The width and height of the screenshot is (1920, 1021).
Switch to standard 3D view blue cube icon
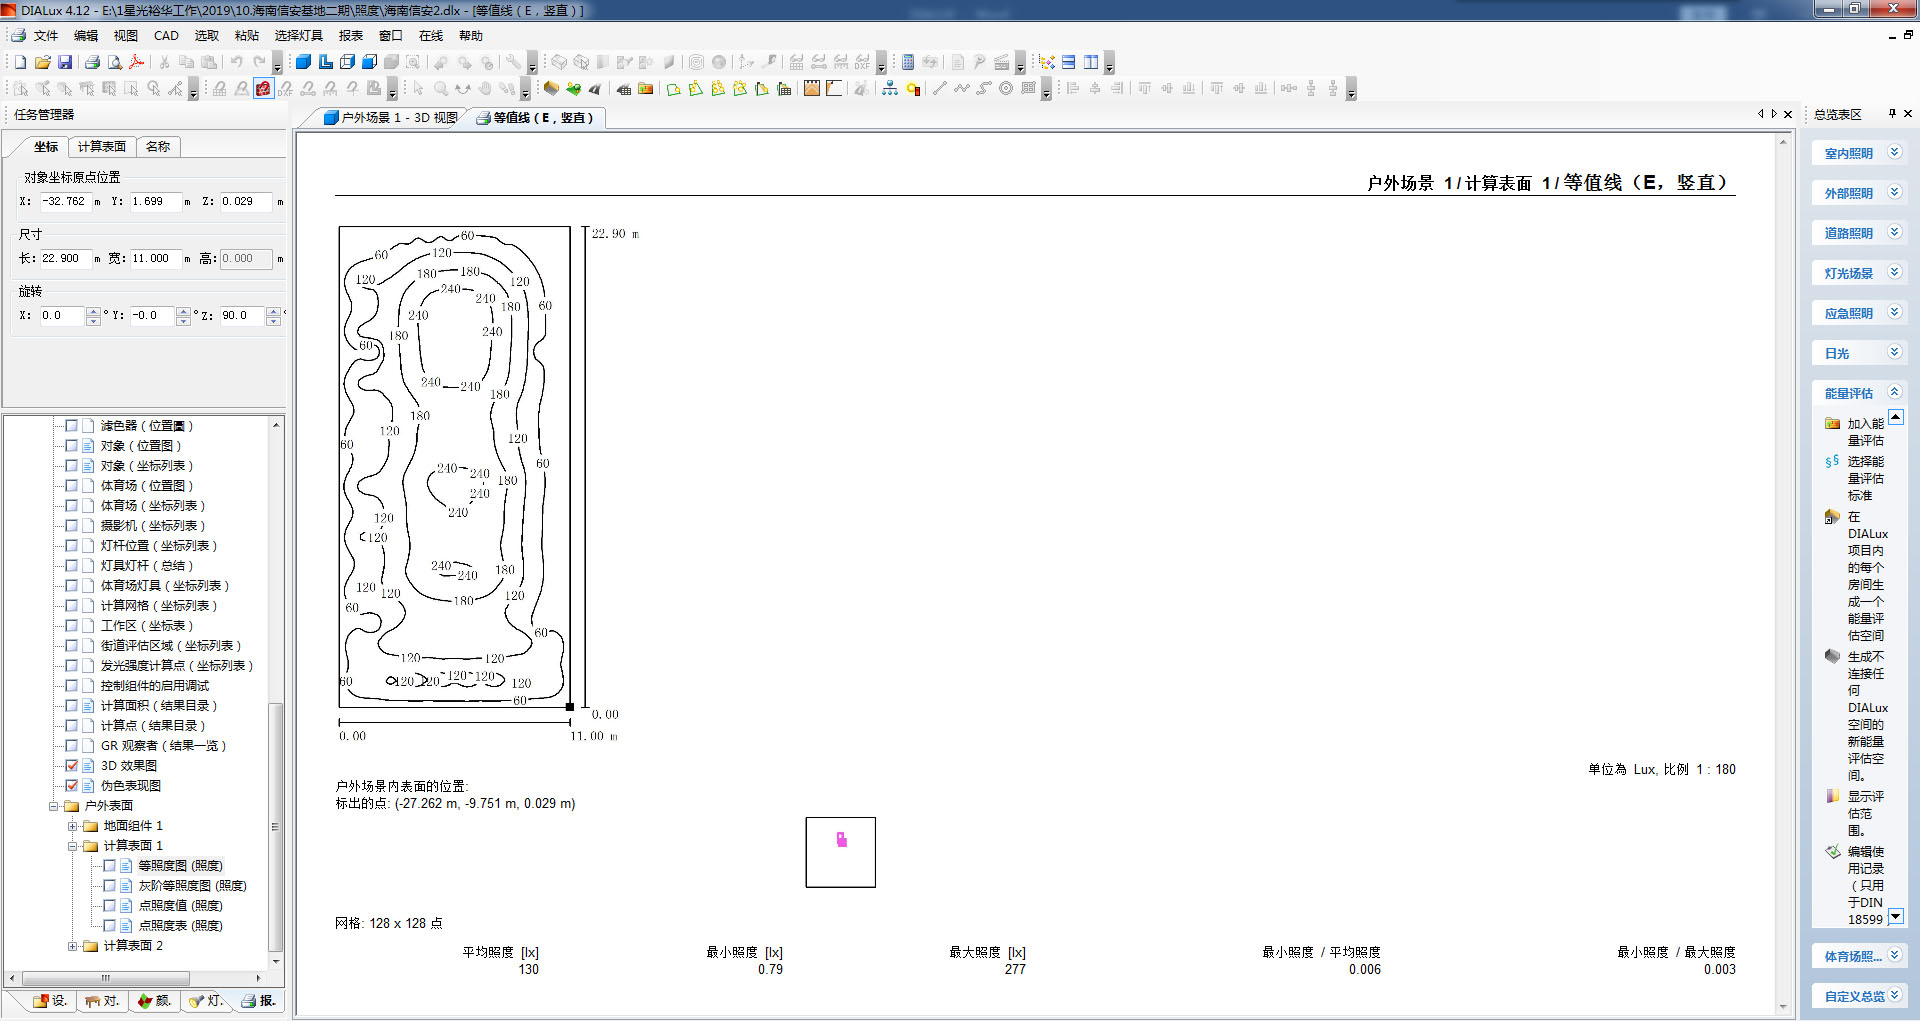click(303, 62)
